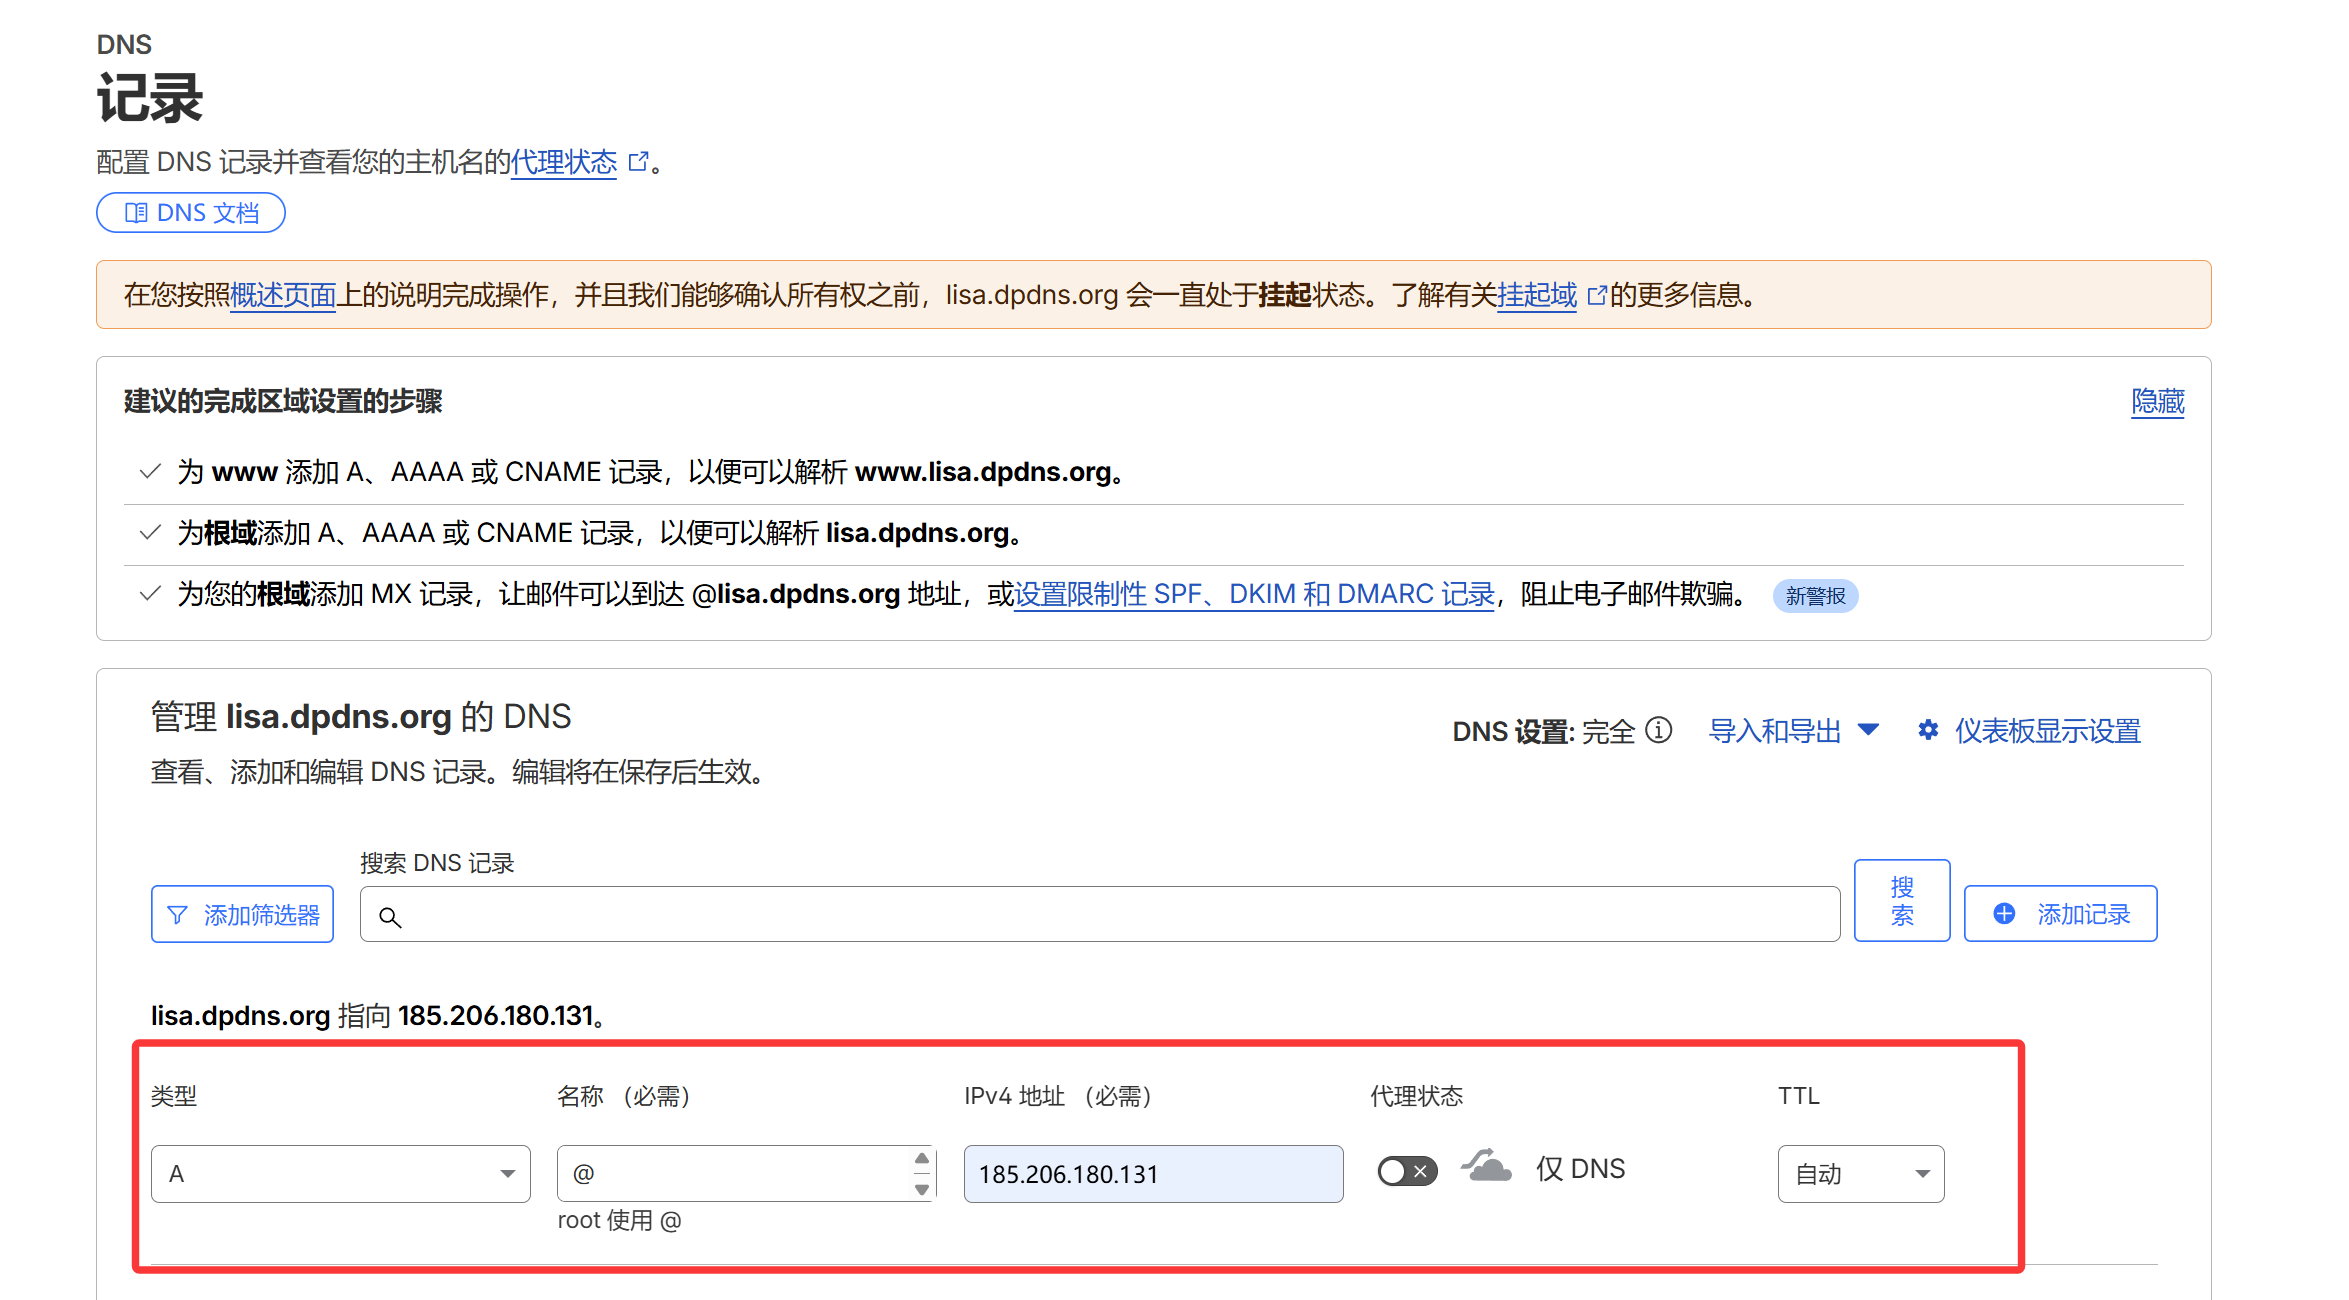
Task: Toggle the proxy status switch
Action: tap(1407, 1171)
